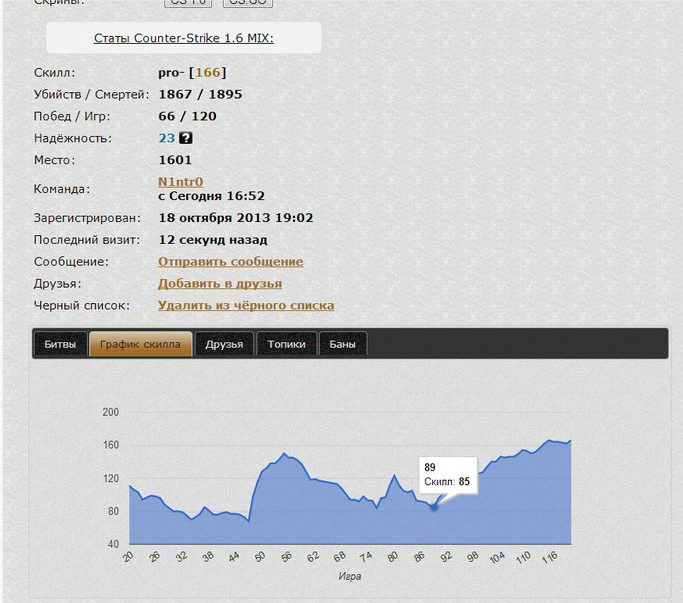Click the skill value 166
Screen dimensions: 683x603
click(x=207, y=72)
